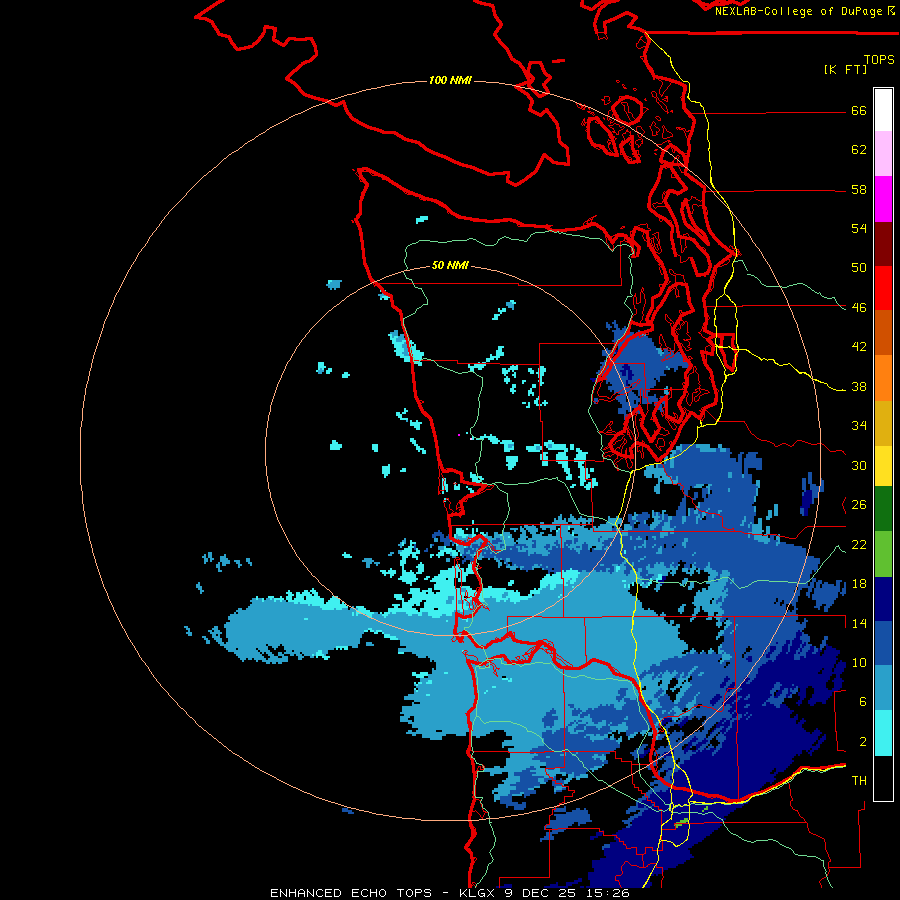Click the "2" legend value
Screen dimensions: 900x900
pyautogui.click(x=863, y=742)
